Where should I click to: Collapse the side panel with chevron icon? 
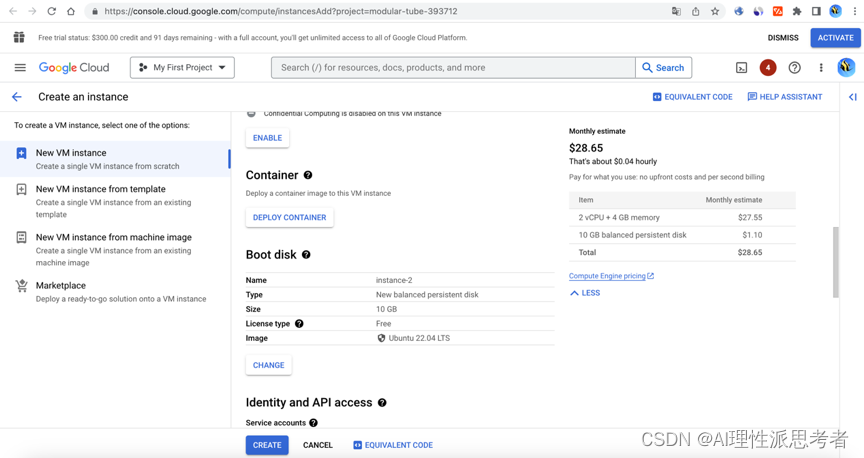pos(852,97)
